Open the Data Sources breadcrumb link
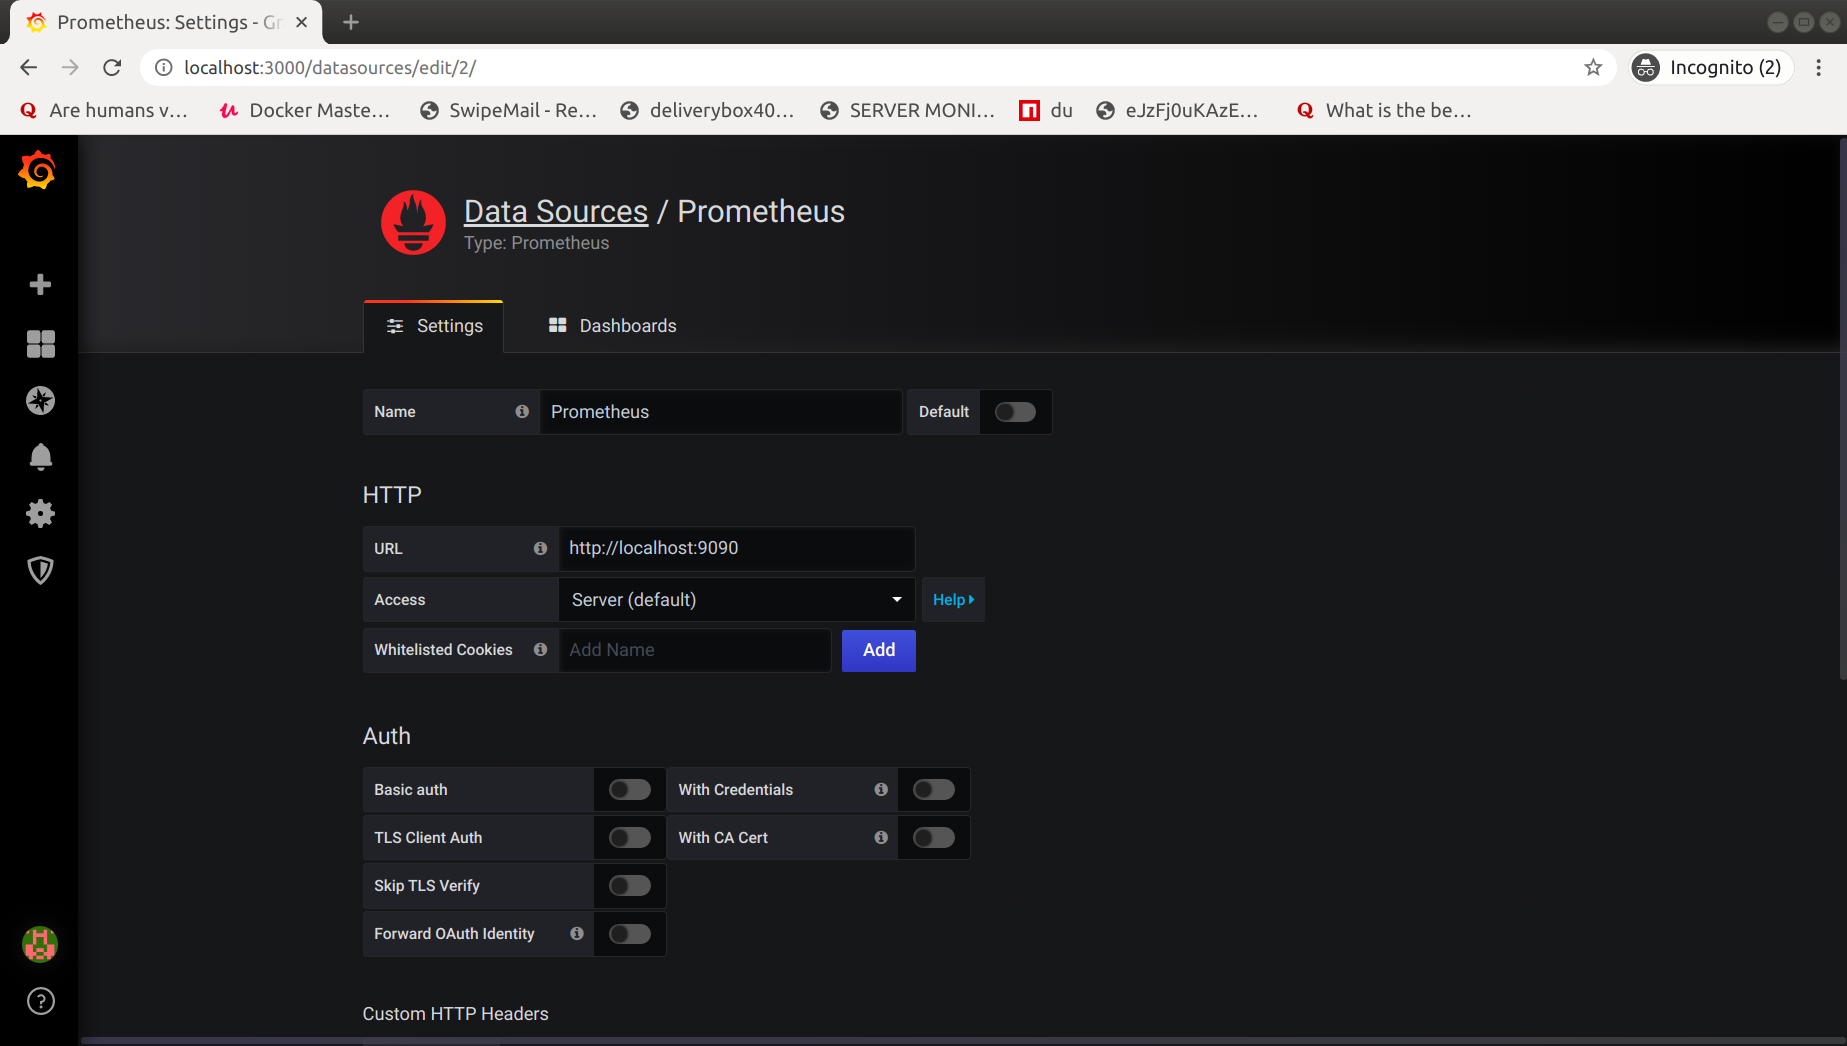 [x=556, y=211]
